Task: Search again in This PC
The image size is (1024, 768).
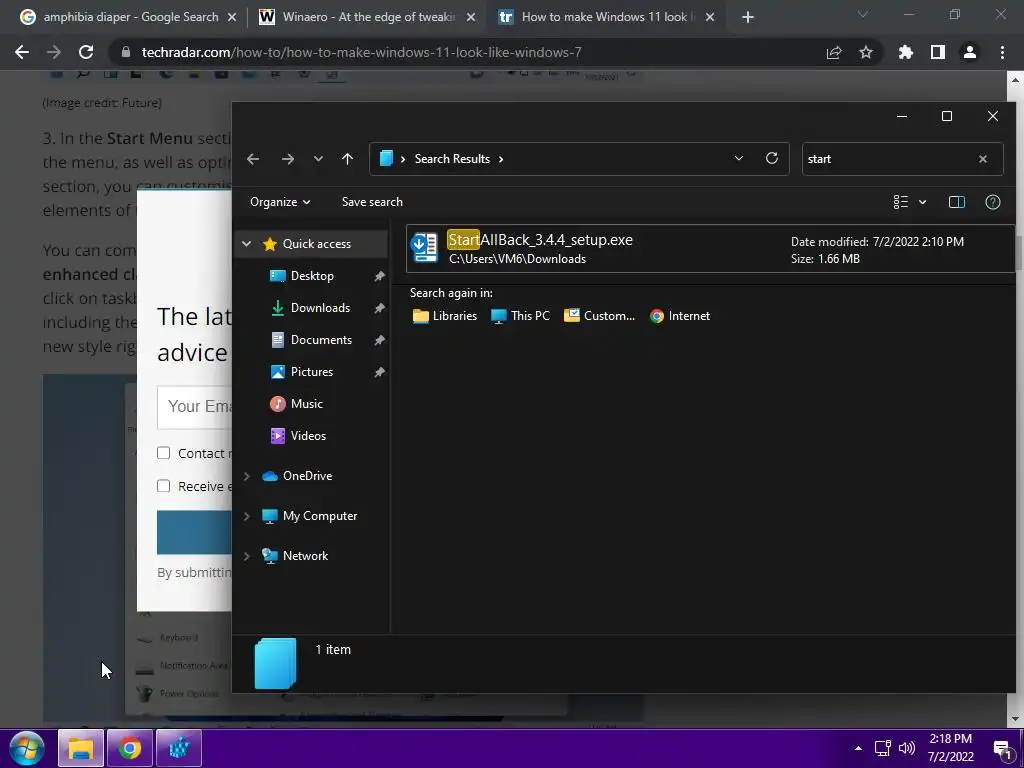Action: 520,316
